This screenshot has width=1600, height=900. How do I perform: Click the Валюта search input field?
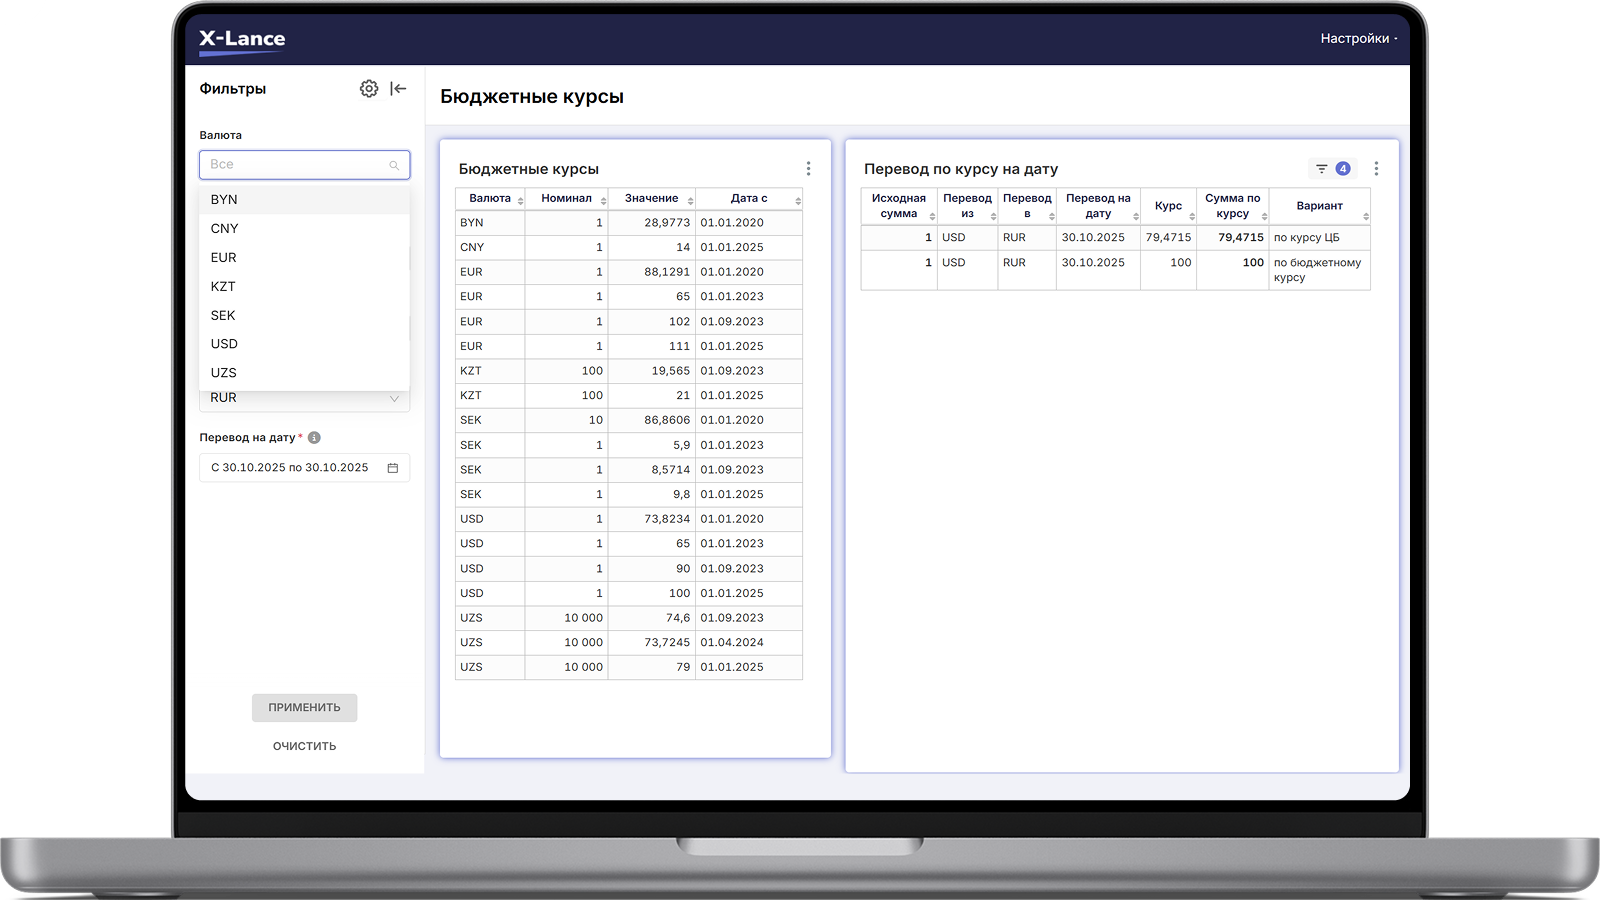[x=304, y=165]
